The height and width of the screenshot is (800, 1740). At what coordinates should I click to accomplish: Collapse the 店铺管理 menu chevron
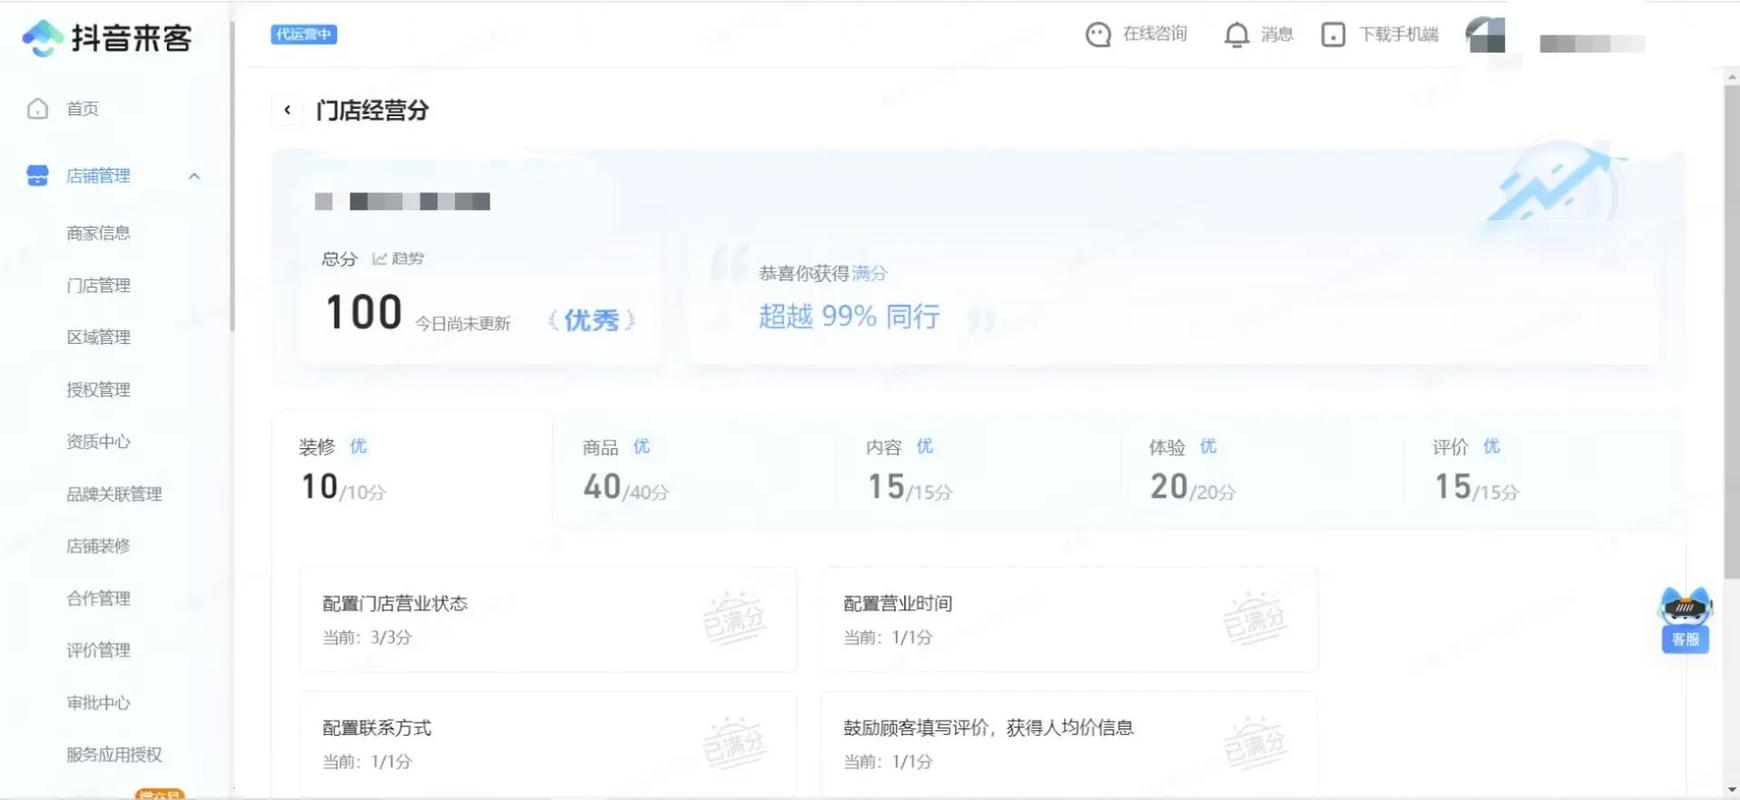(x=194, y=176)
